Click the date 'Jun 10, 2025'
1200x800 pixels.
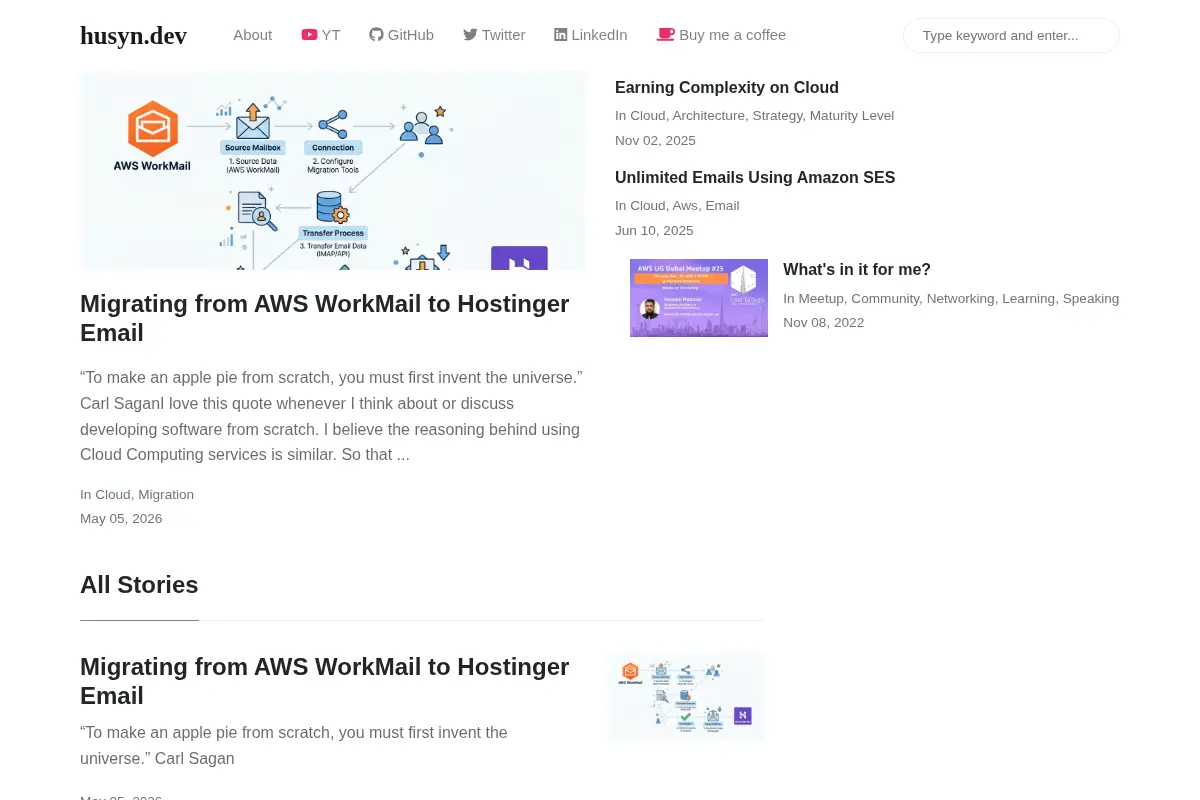(654, 230)
